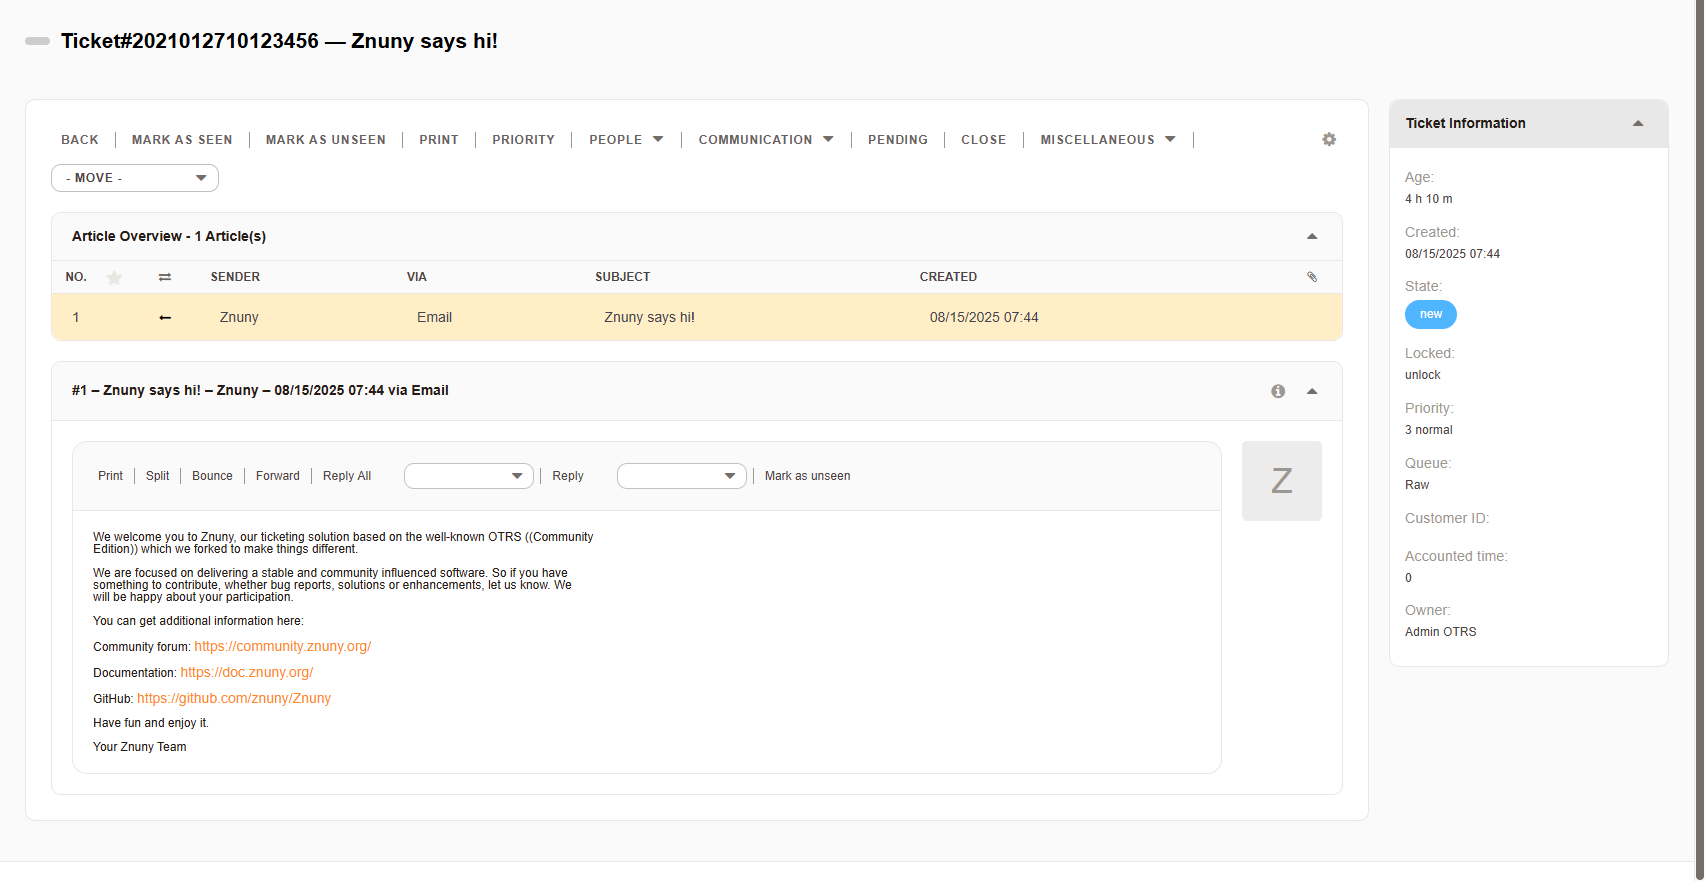Open the People menu

[625, 140]
